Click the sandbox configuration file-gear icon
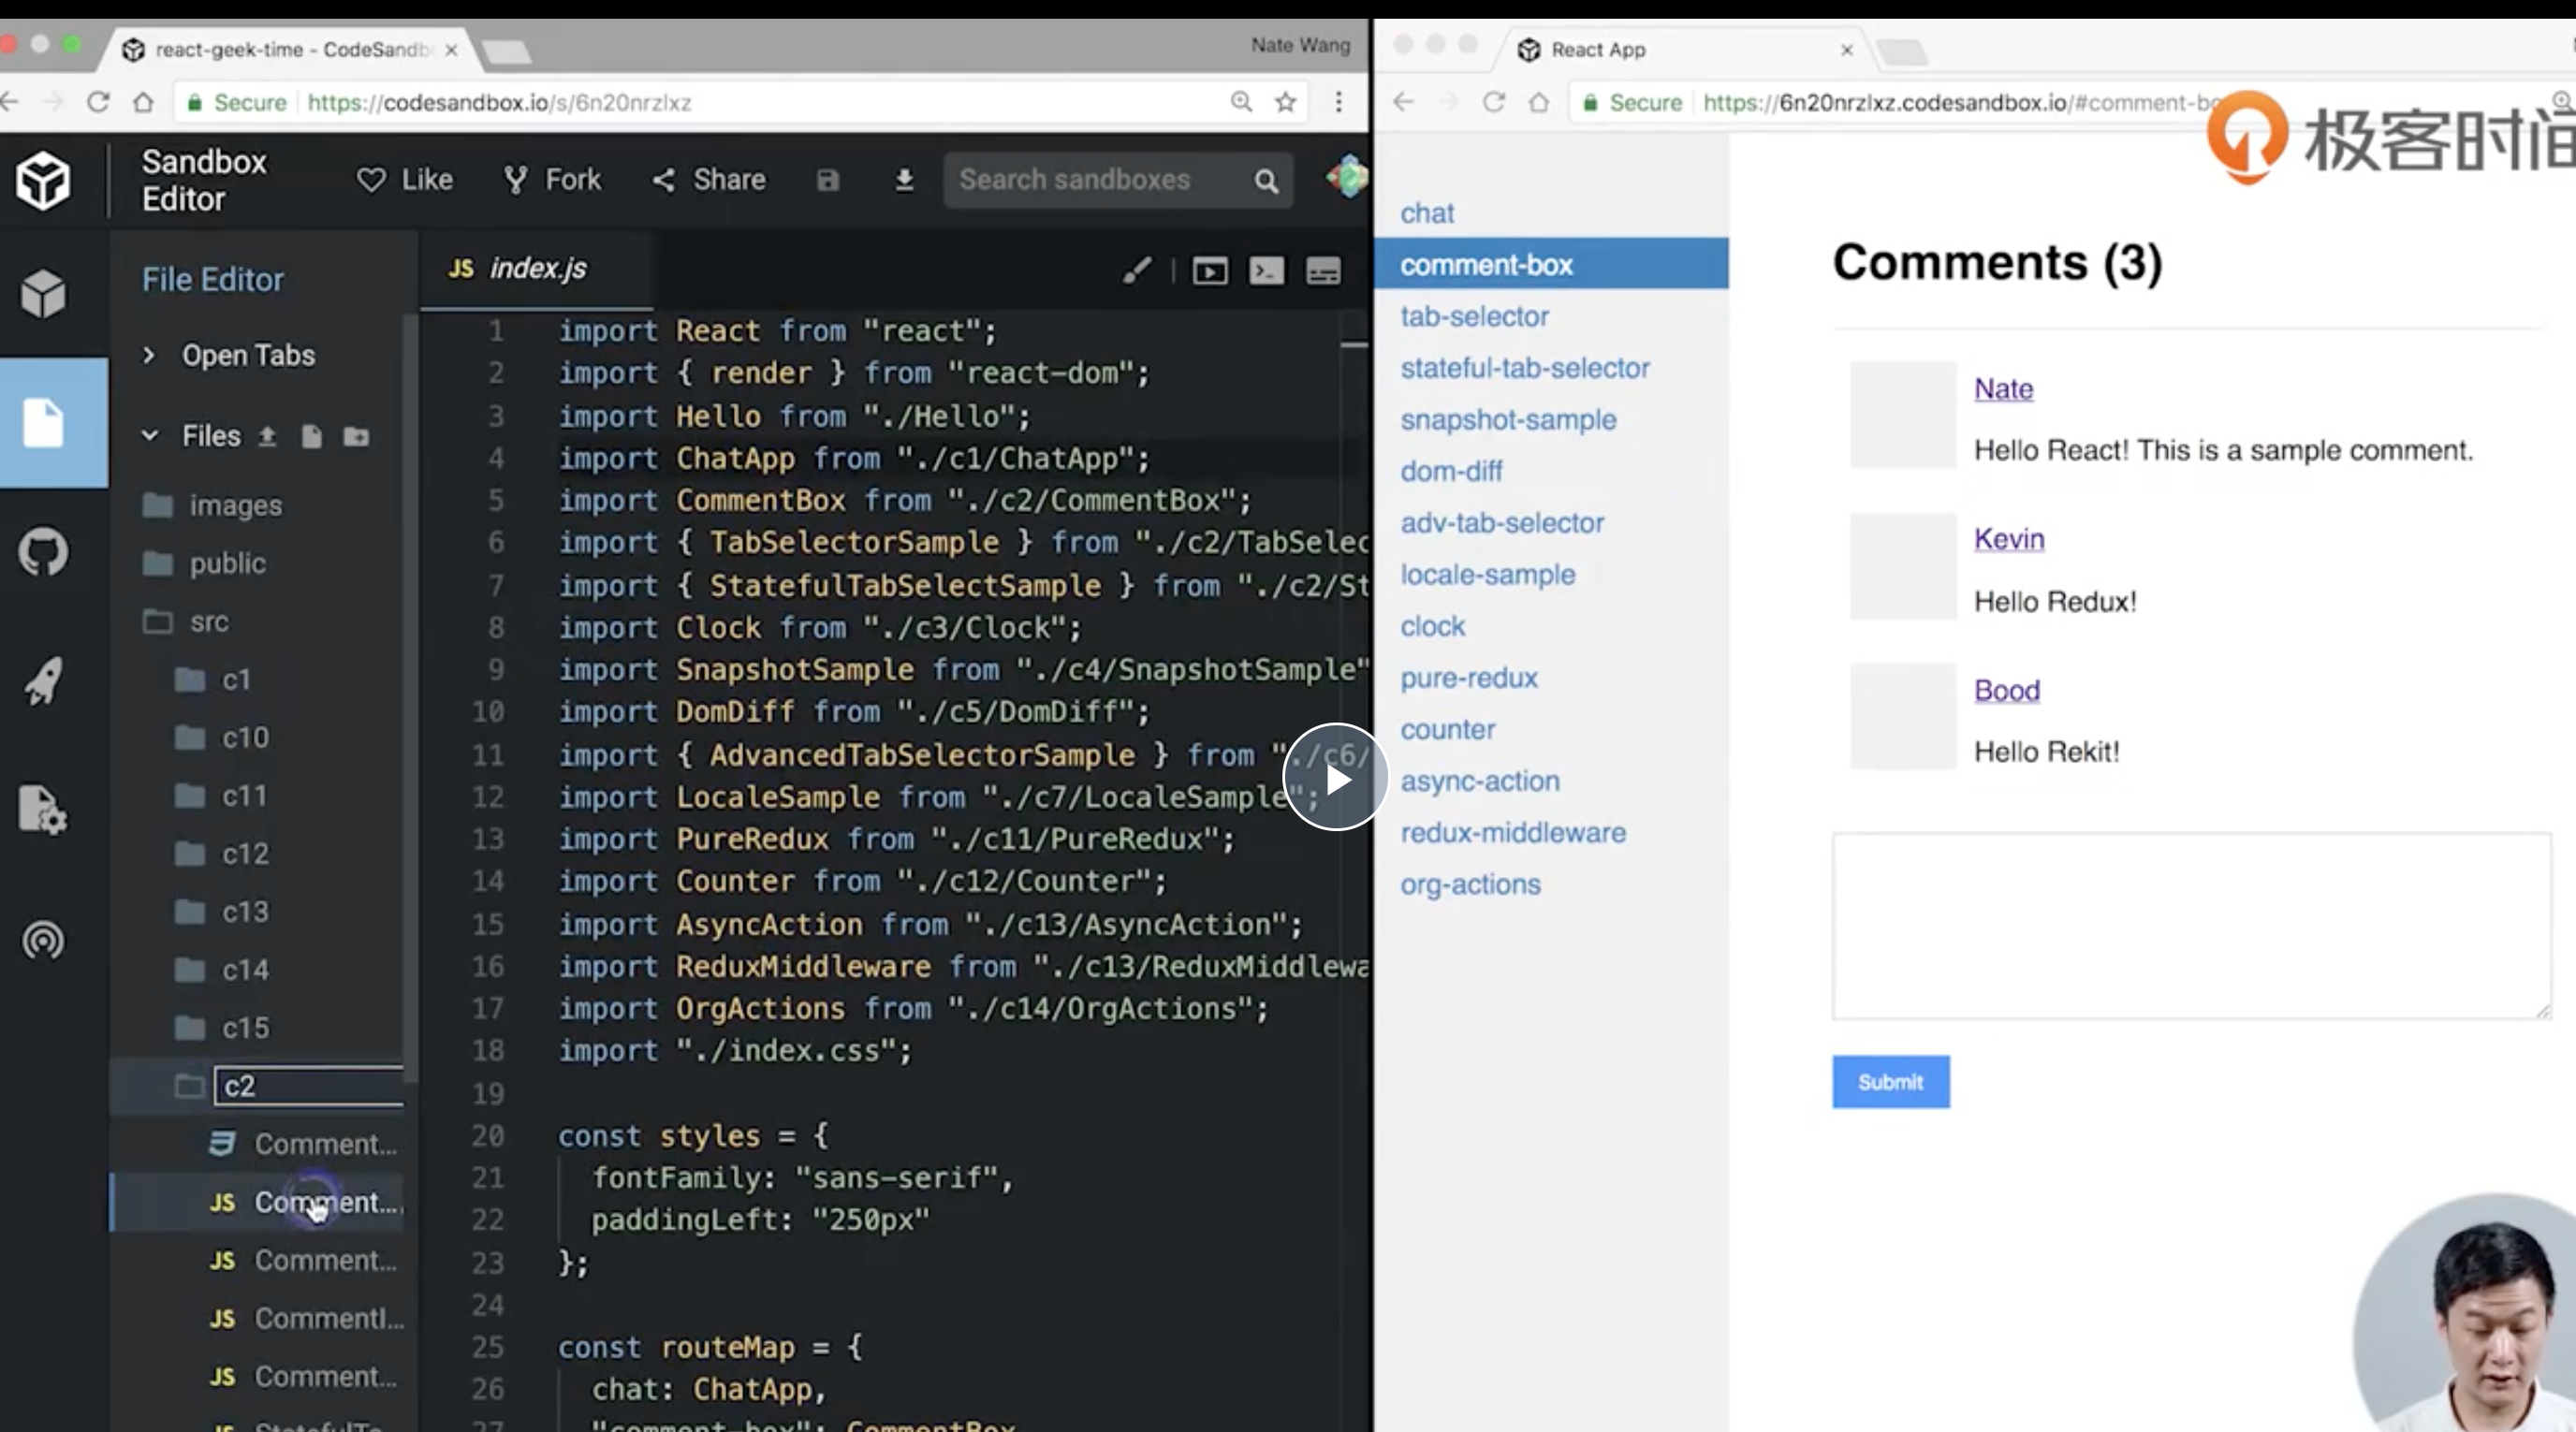 coord(43,809)
